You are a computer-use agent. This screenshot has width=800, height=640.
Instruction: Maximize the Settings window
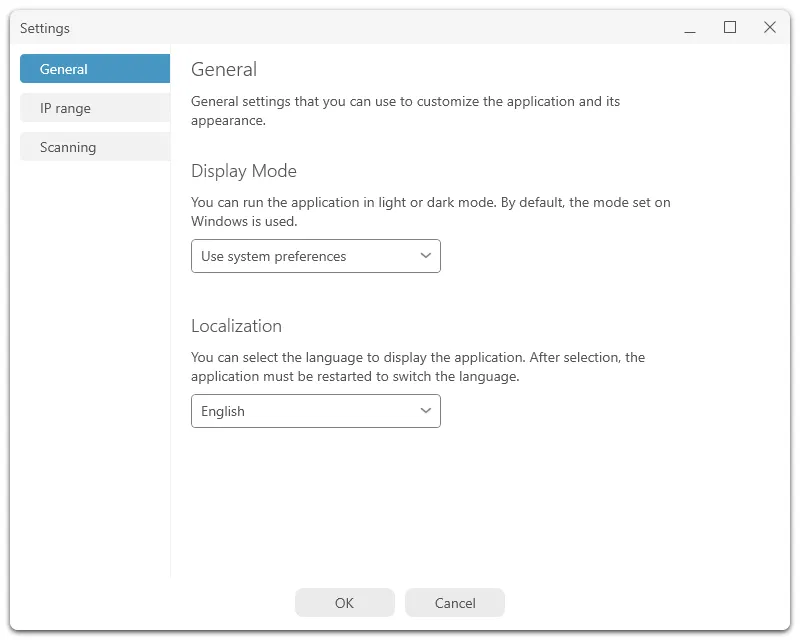(730, 28)
